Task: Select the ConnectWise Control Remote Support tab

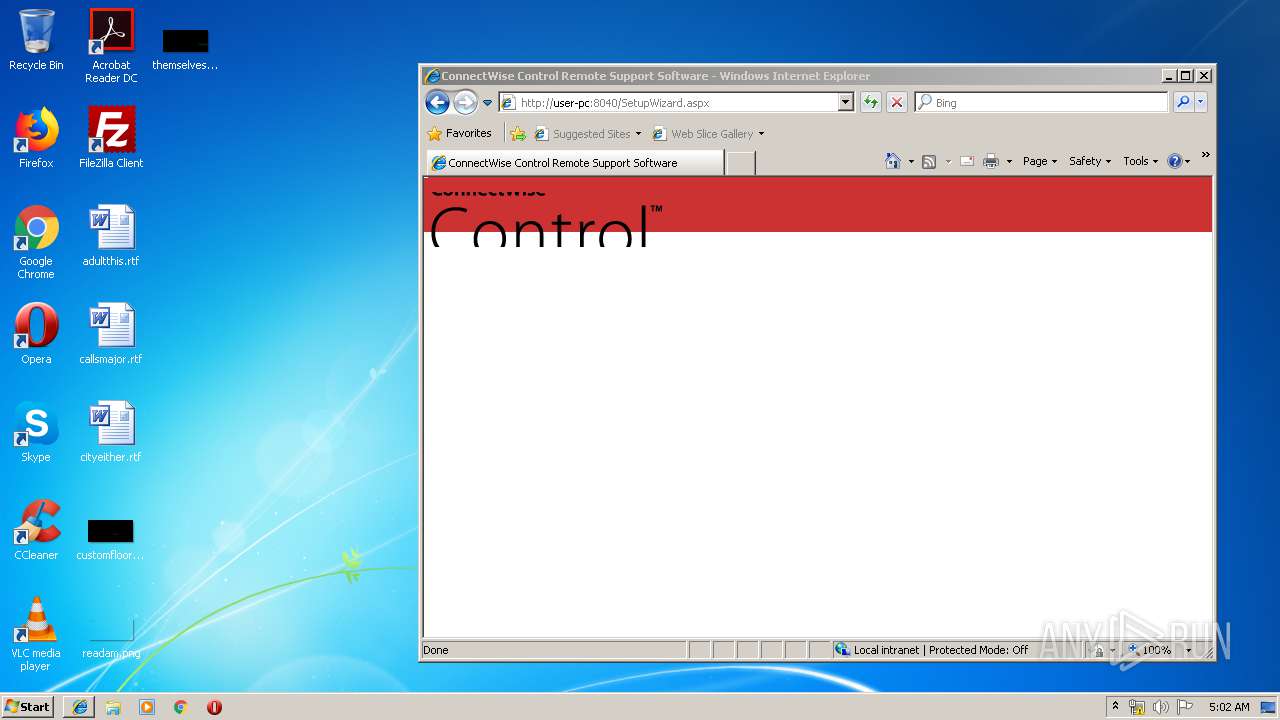Action: [574, 163]
